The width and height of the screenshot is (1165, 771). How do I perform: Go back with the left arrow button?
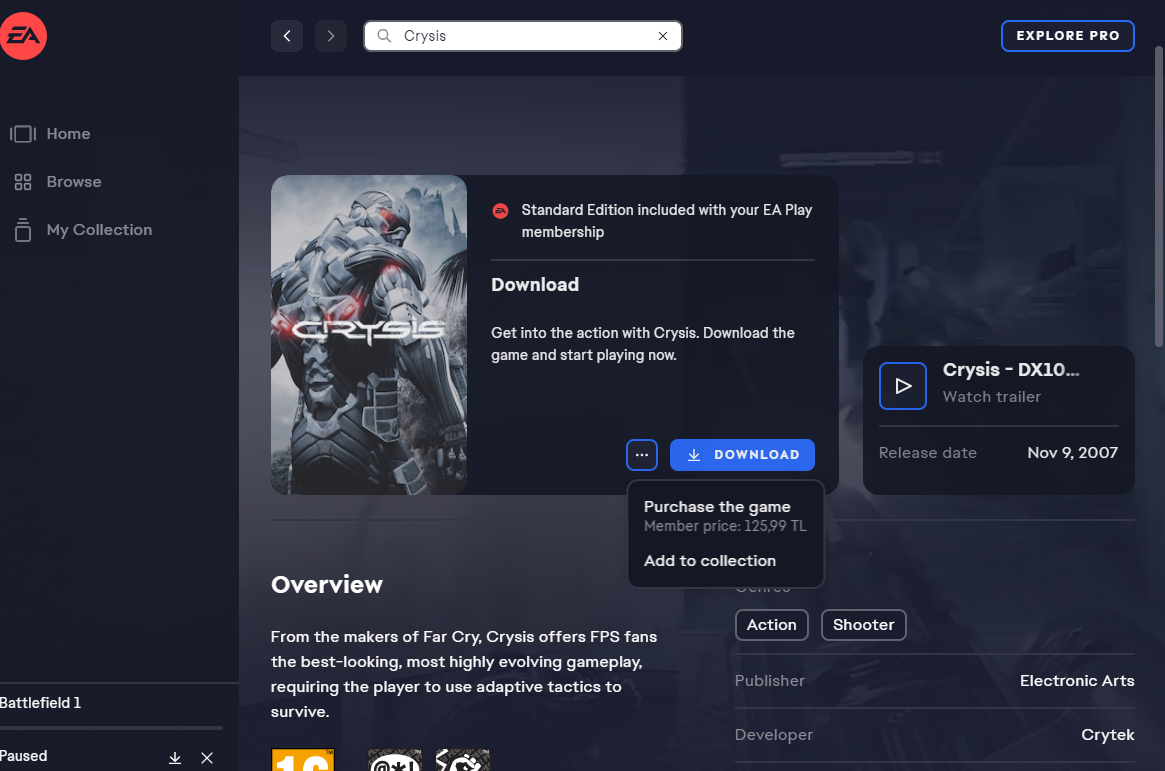pos(287,36)
